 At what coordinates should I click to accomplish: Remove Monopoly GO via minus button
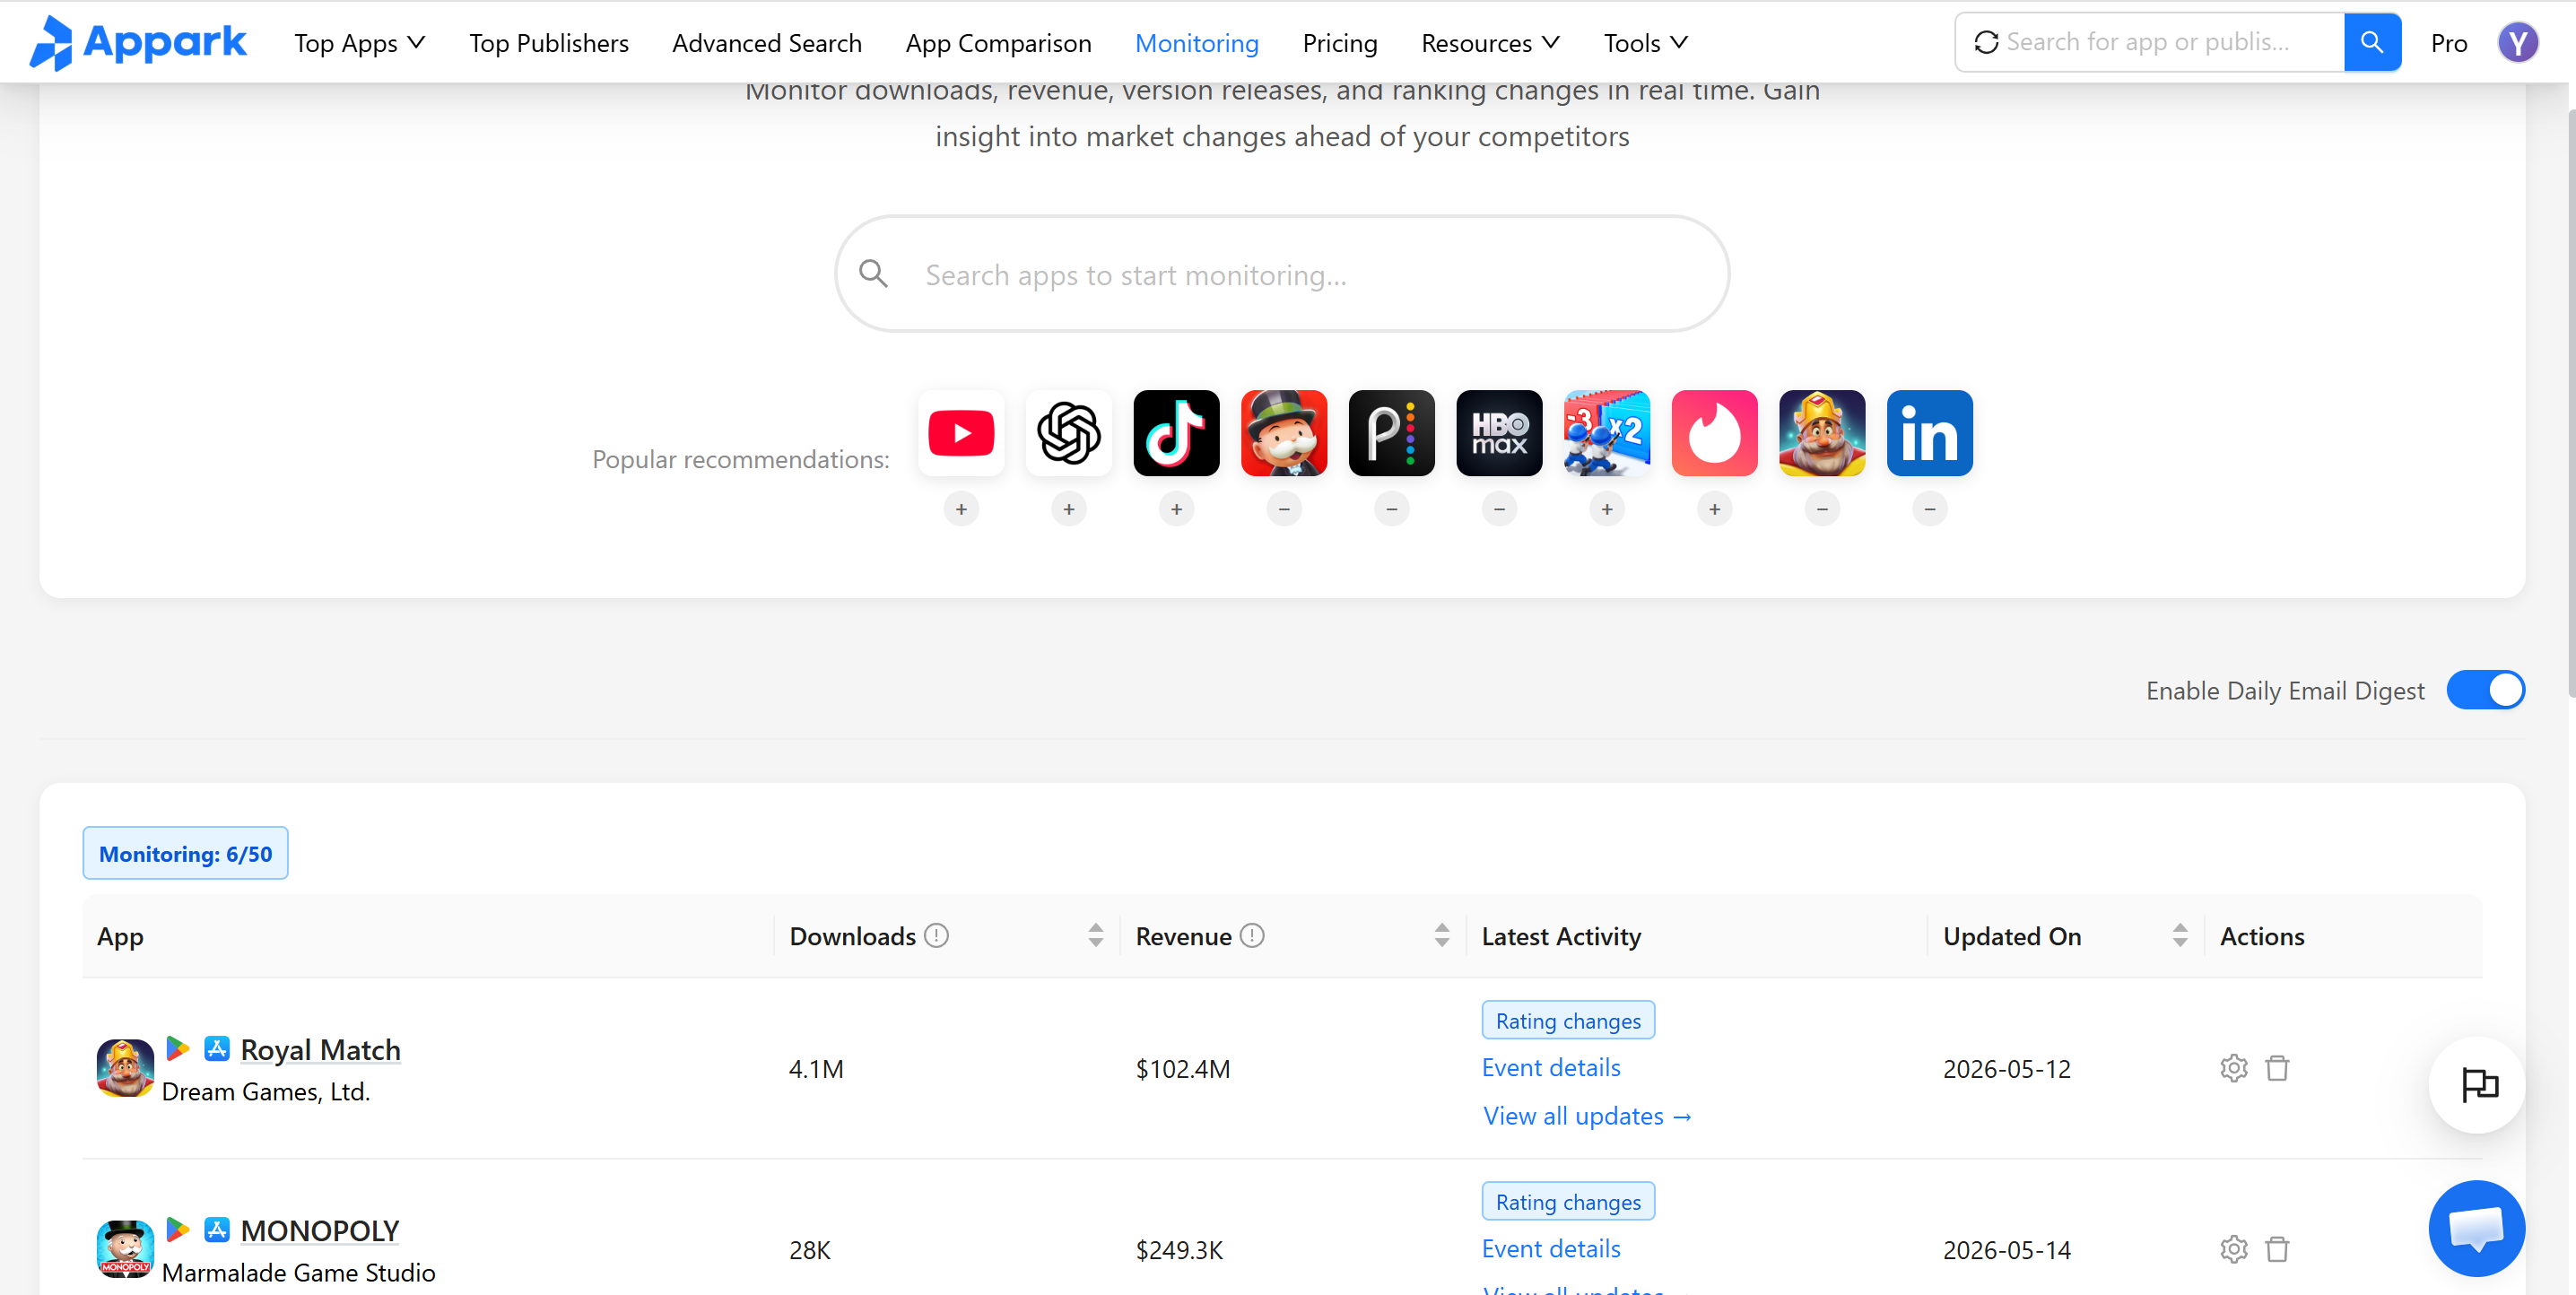(x=1284, y=509)
